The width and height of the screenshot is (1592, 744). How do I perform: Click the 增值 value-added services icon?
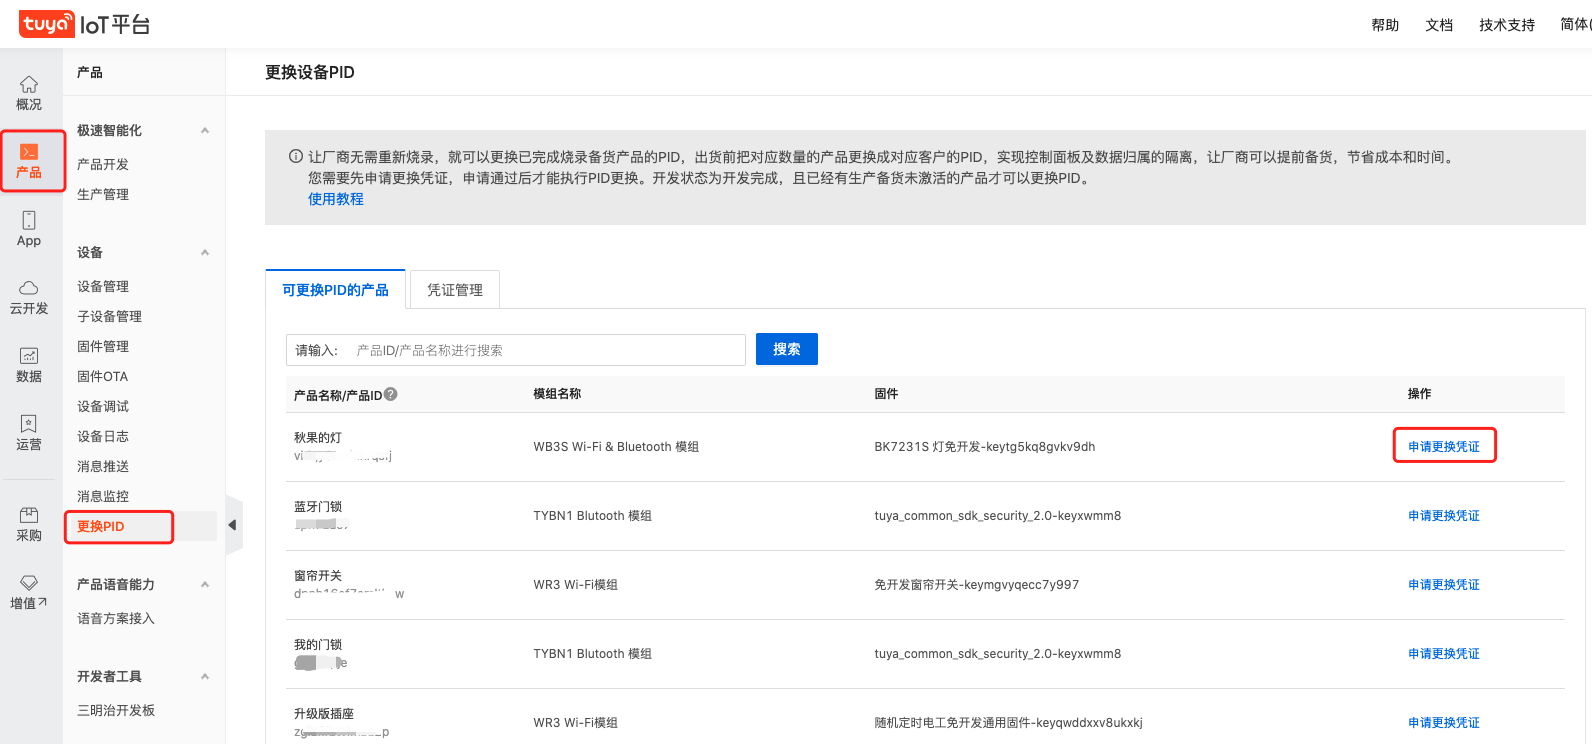click(29, 583)
